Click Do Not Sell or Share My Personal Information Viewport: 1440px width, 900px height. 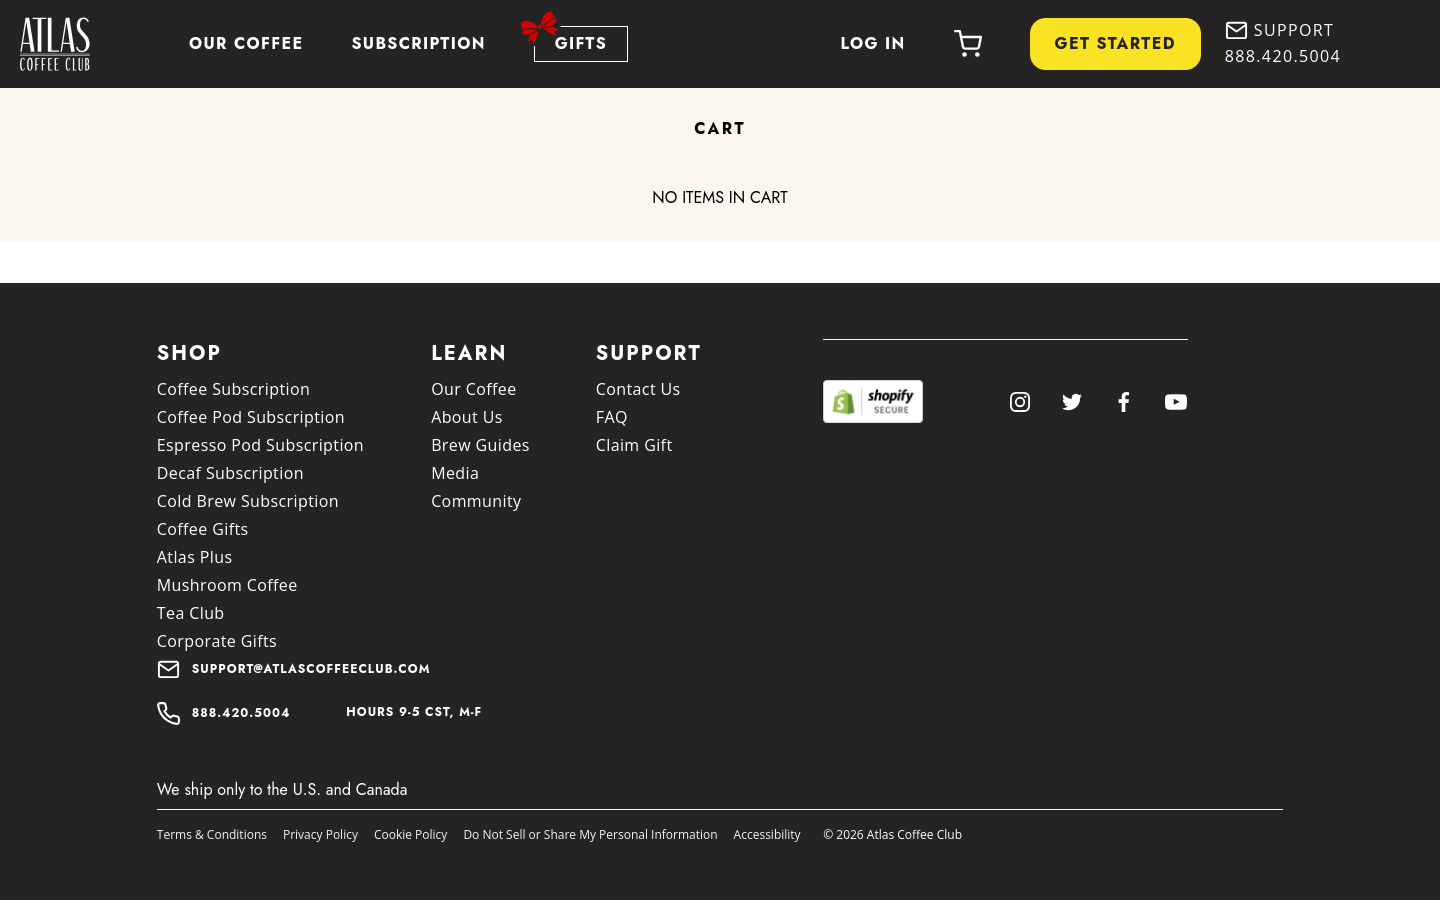pos(590,835)
